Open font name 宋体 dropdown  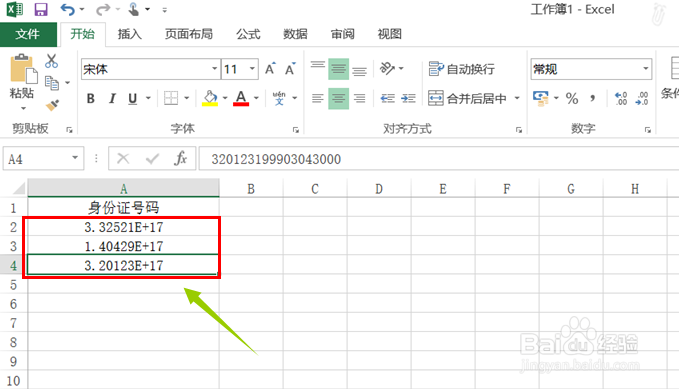[214, 69]
